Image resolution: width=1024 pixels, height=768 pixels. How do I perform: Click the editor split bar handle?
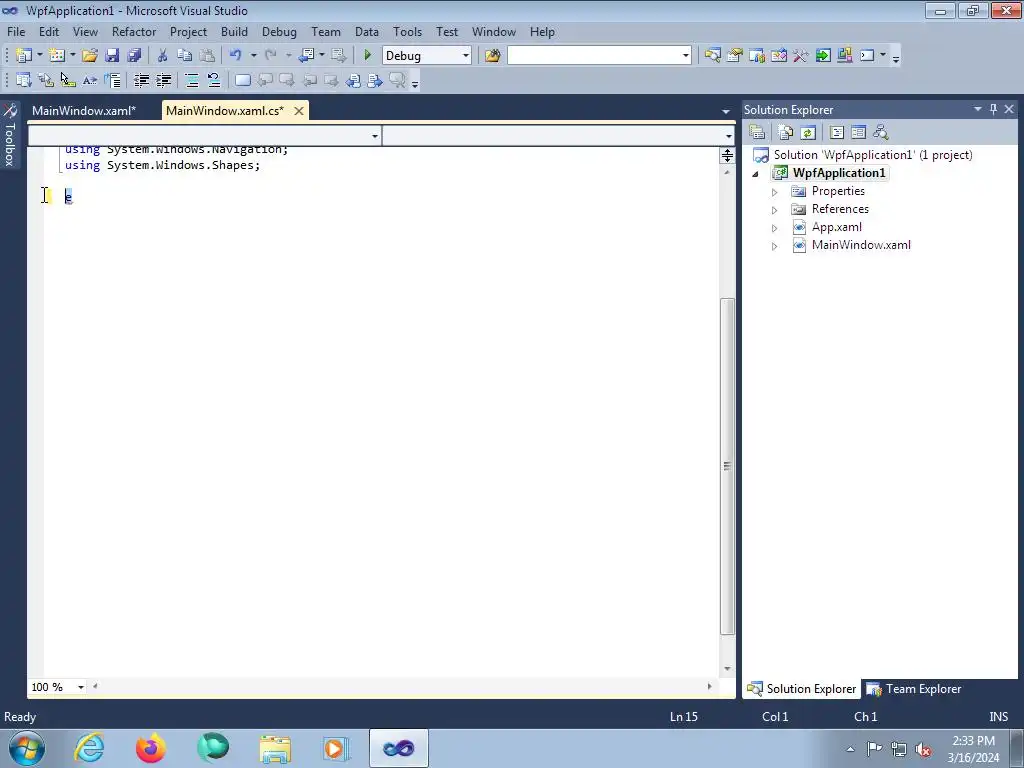tap(727, 155)
